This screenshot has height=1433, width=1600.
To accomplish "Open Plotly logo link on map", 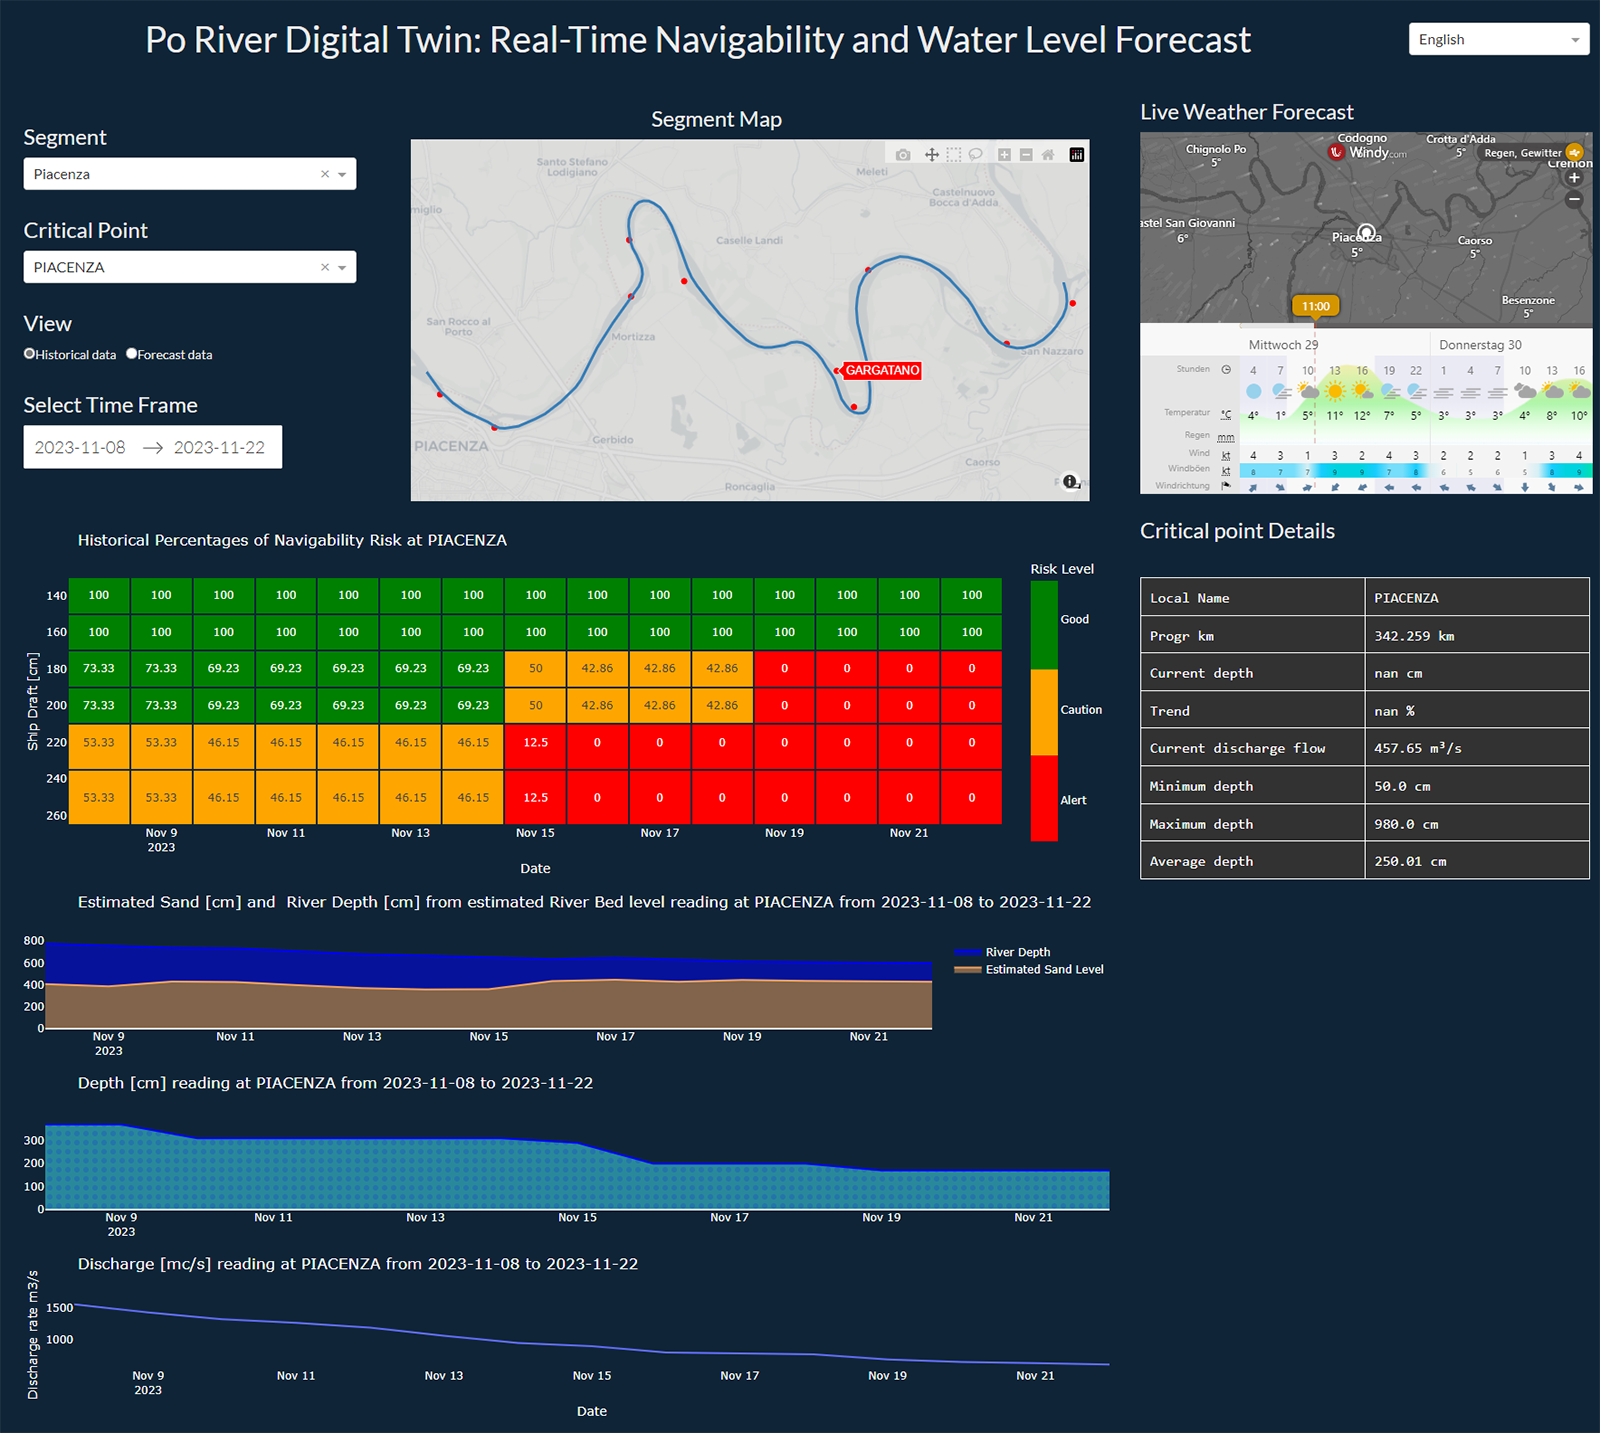I will [x=1077, y=155].
